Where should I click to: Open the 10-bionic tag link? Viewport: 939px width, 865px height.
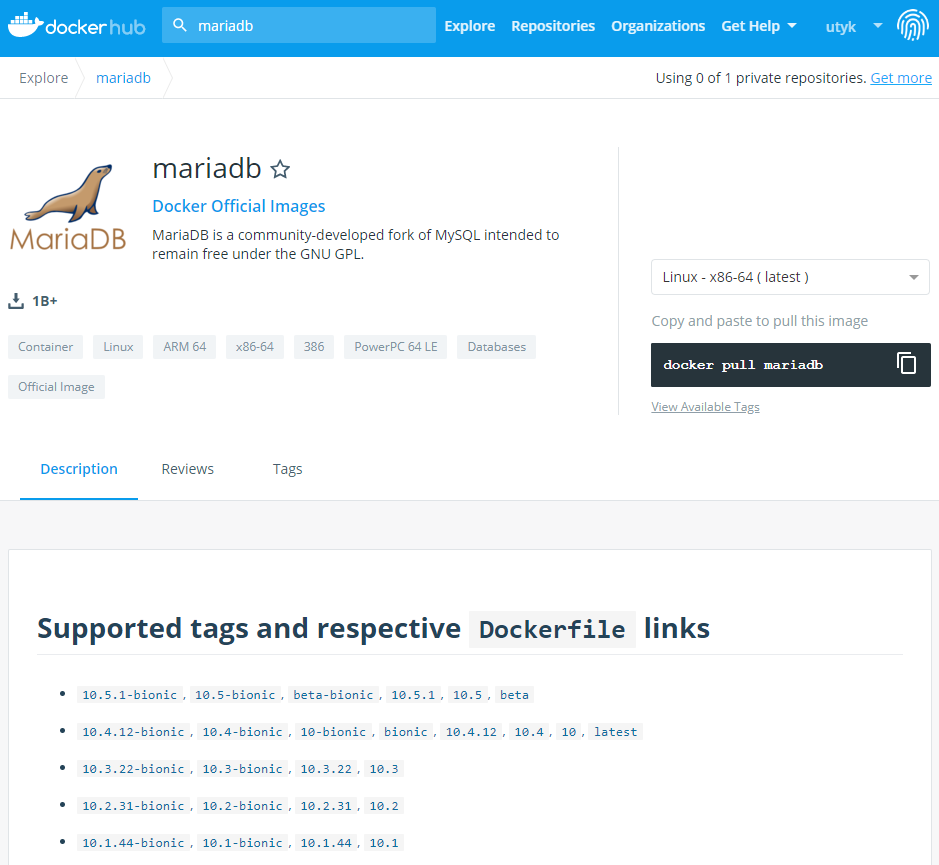point(333,732)
